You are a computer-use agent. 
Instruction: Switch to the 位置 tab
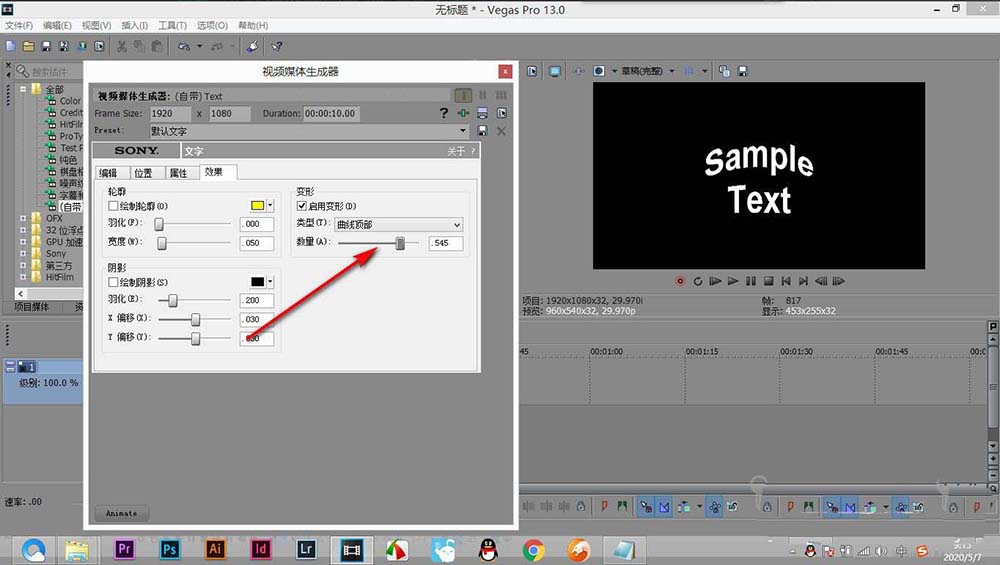pyautogui.click(x=143, y=173)
